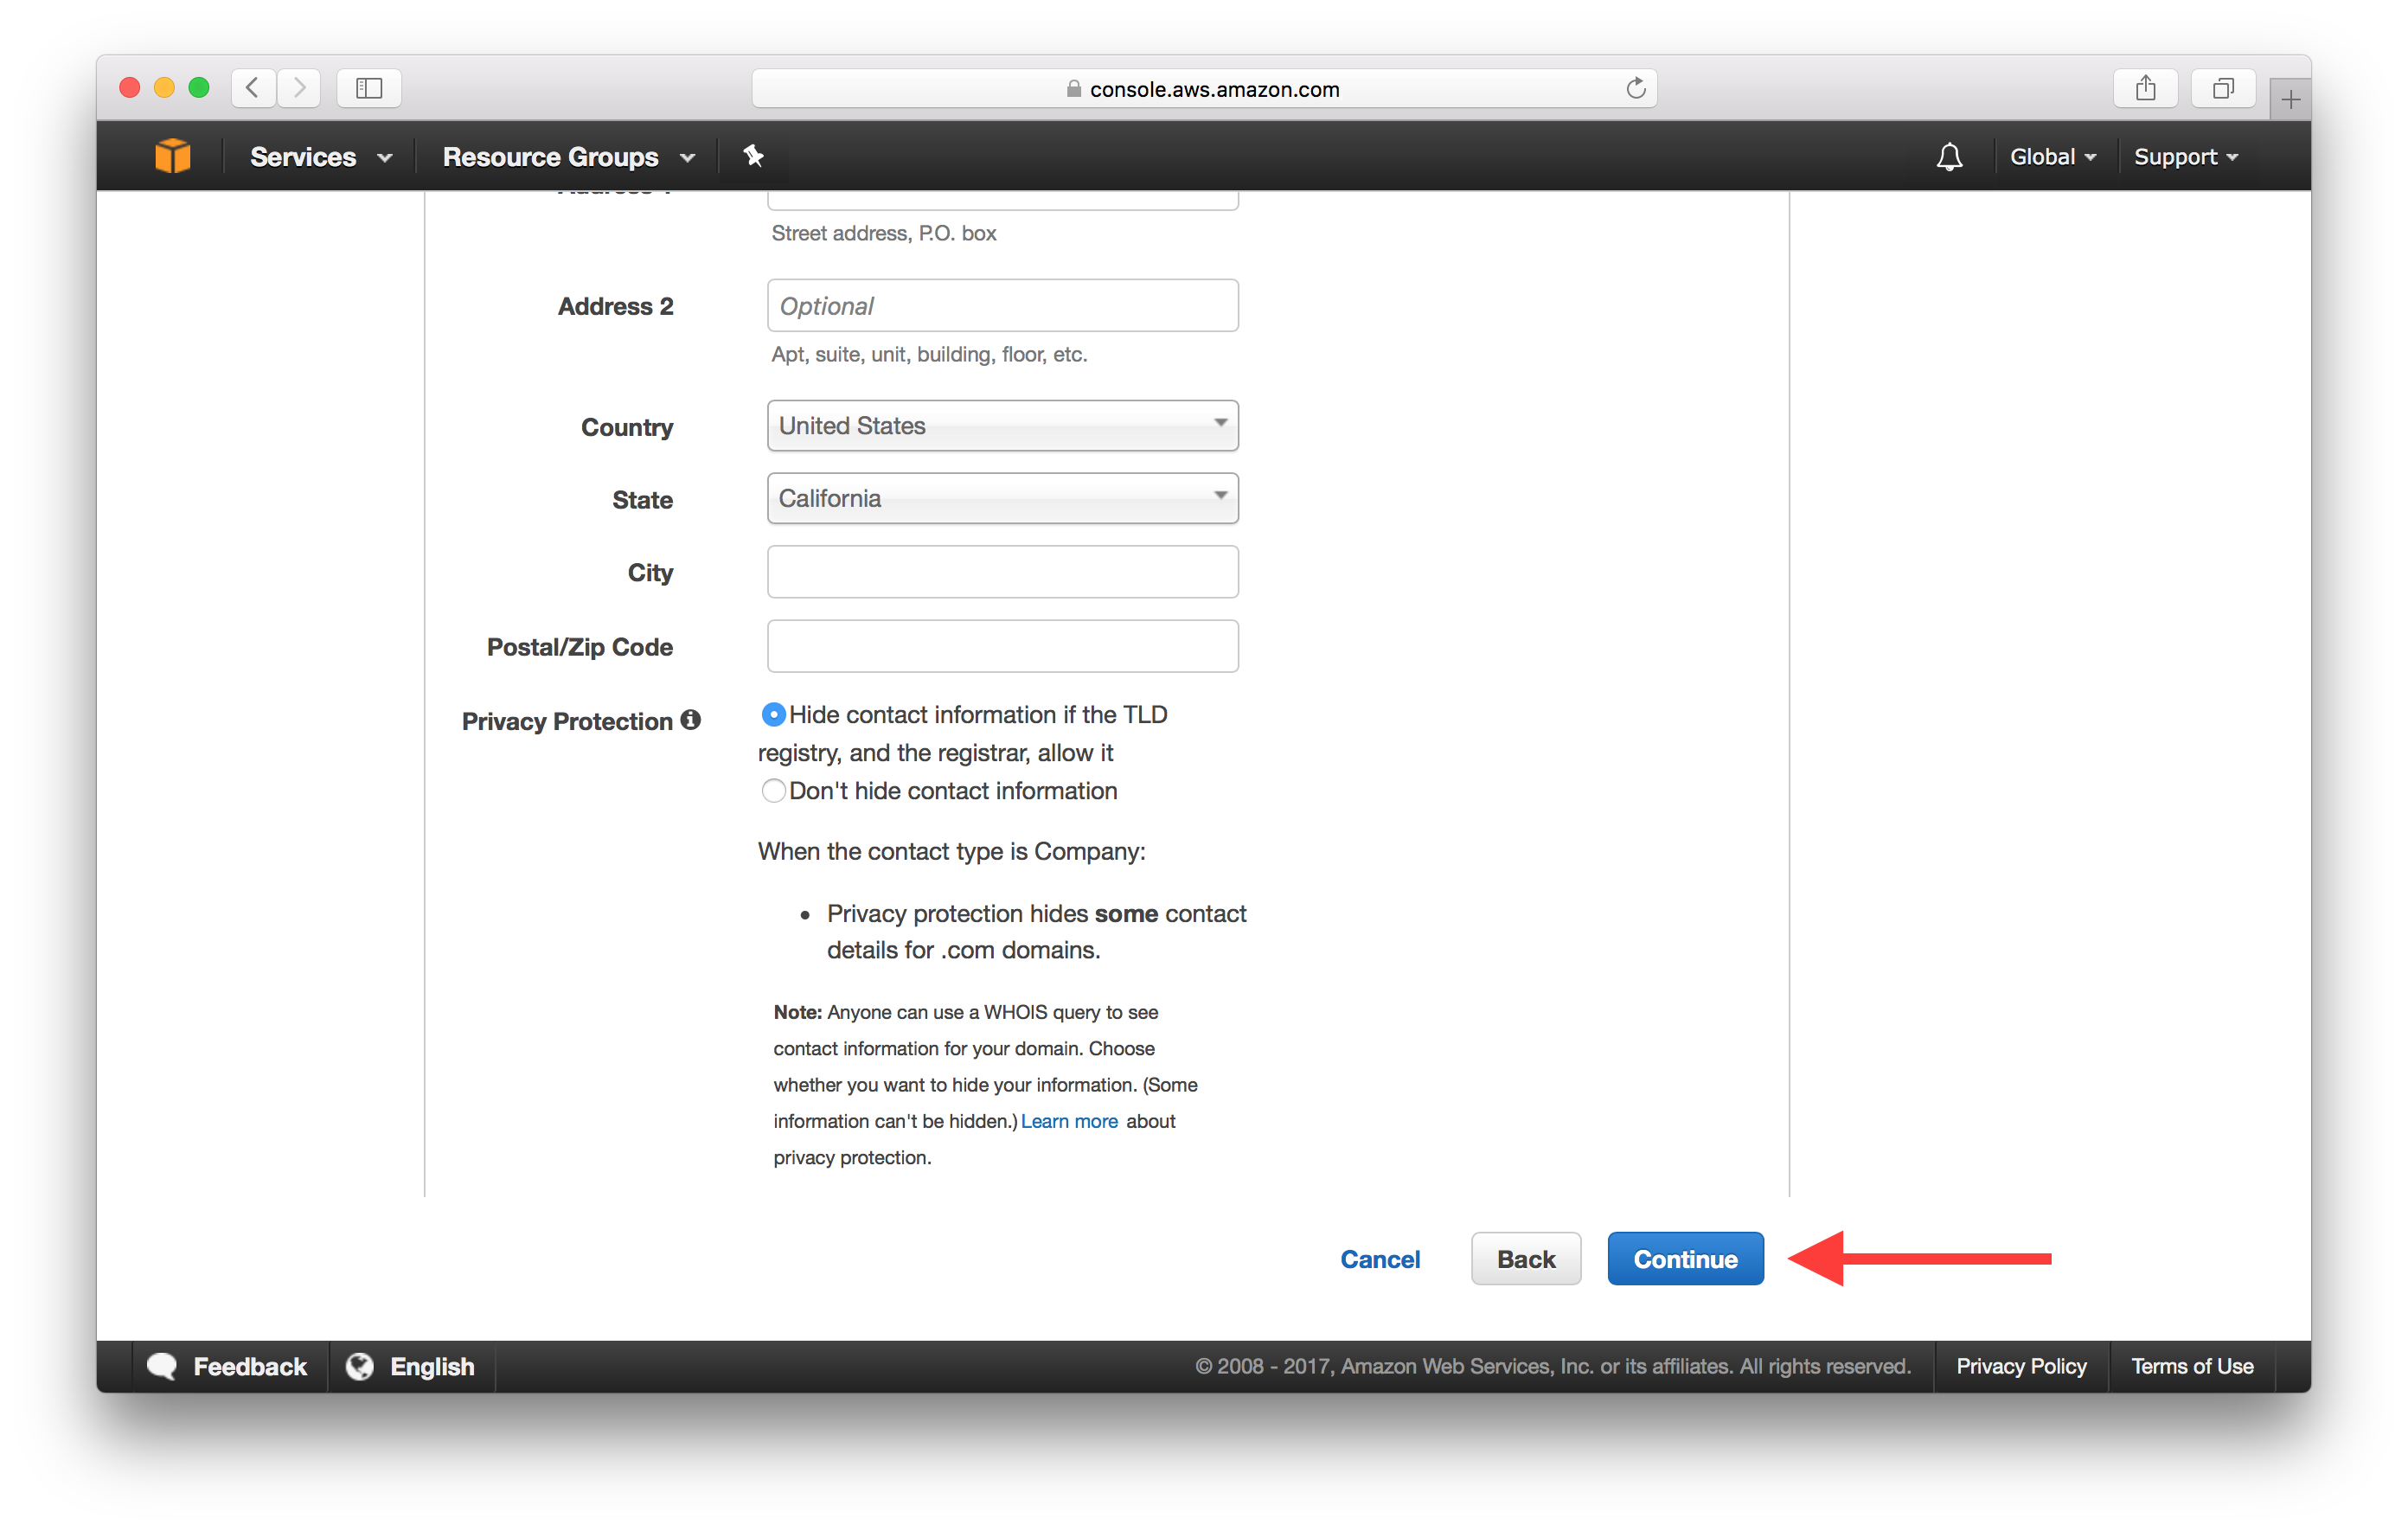
Task: Click the Safari share icon
Action: [x=2145, y=89]
